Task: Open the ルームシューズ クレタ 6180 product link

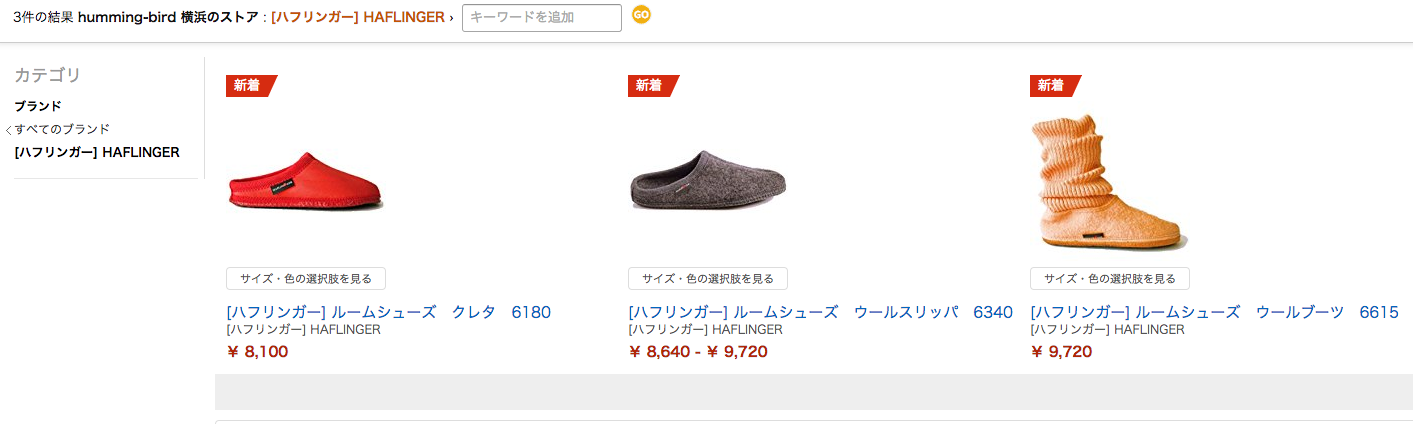Action: (388, 312)
